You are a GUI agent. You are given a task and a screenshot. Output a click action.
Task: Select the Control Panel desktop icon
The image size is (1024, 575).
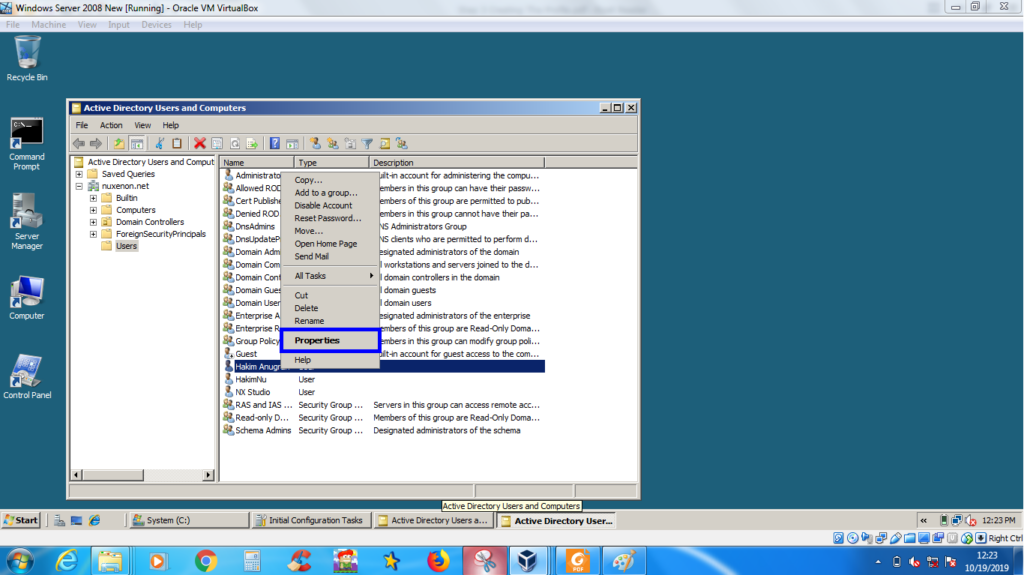(27, 376)
